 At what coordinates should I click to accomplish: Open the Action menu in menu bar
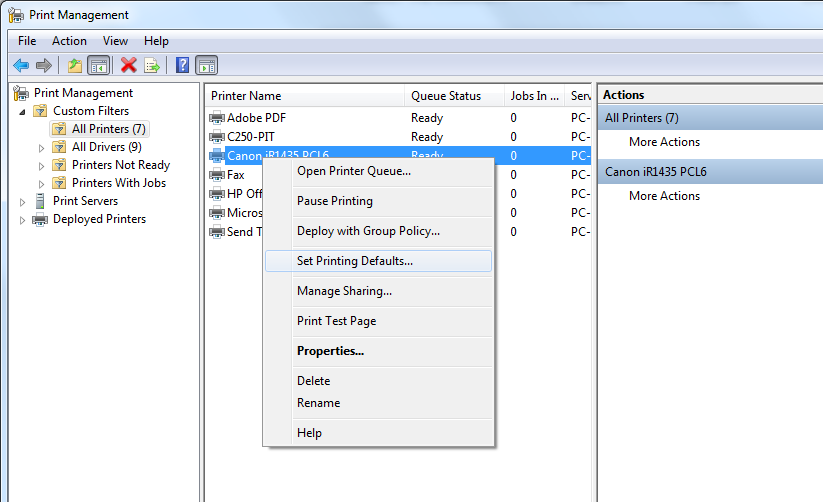pyautogui.click(x=69, y=41)
